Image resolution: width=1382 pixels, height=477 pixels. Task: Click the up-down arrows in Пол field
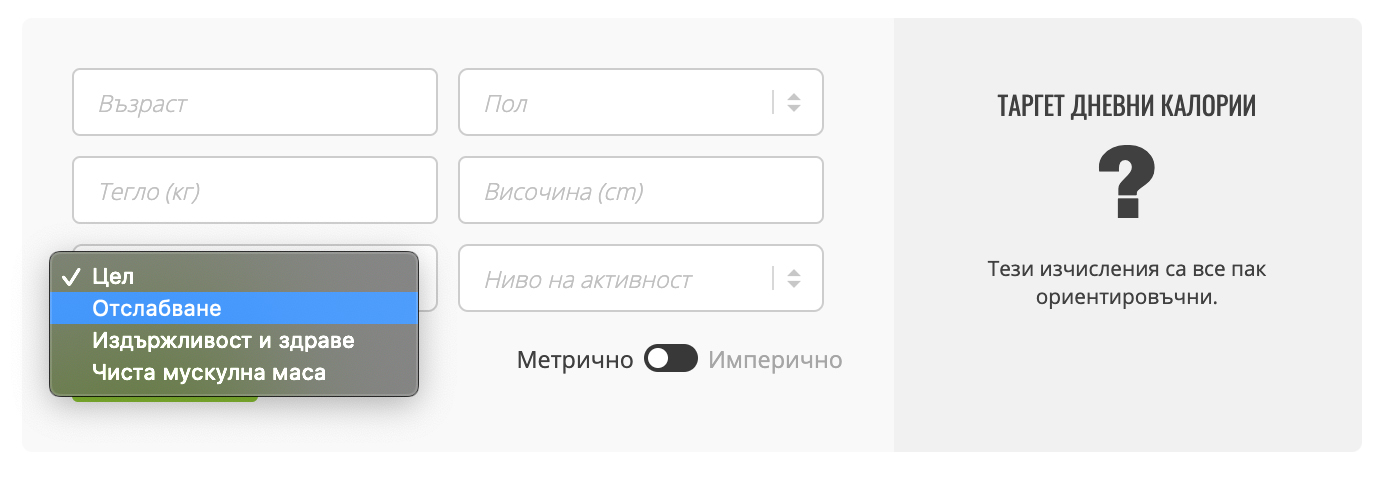tap(793, 102)
